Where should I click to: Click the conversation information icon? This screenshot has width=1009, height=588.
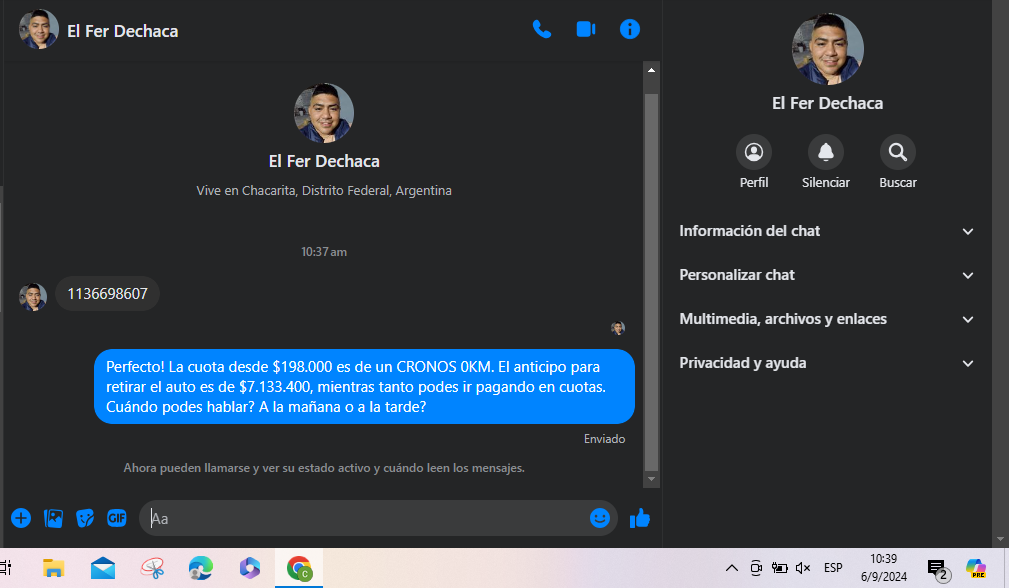click(630, 29)
